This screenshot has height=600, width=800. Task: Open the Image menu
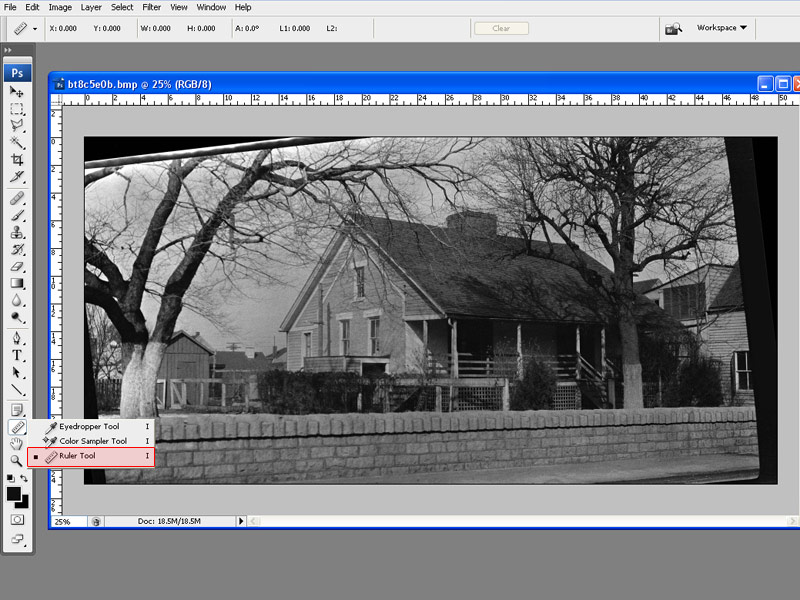[x=60, y=7]
